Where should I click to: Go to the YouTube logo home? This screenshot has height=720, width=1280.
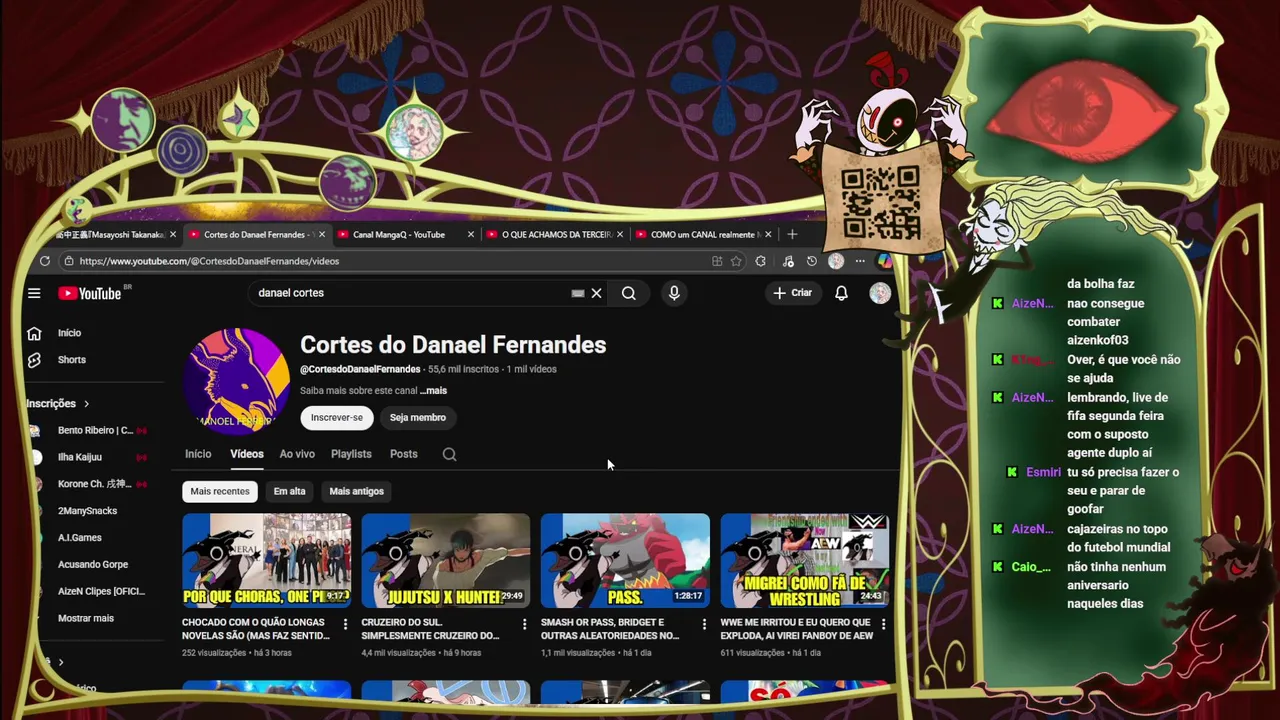tap(90, 293)
